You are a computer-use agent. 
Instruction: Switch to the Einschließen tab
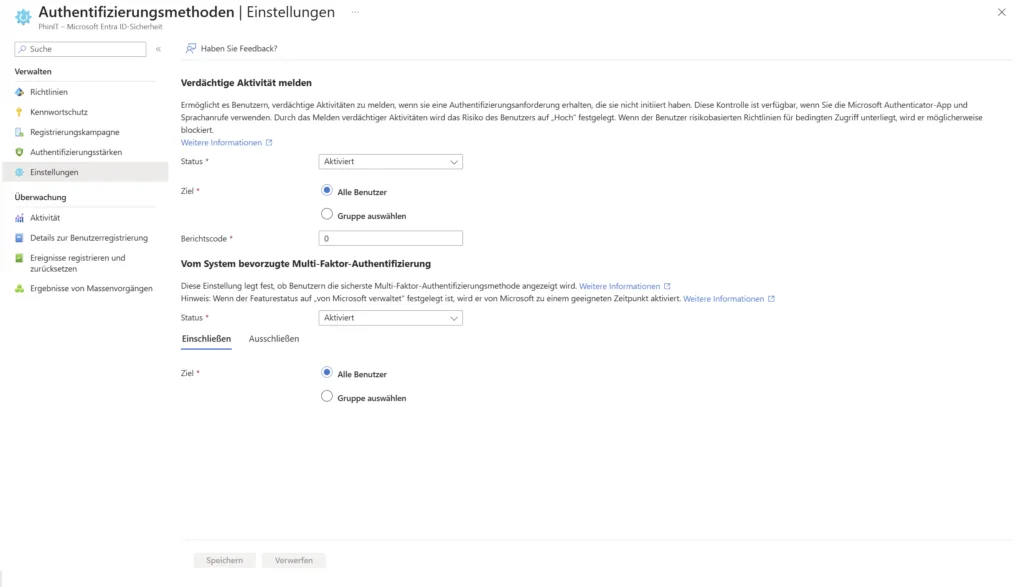206,339
